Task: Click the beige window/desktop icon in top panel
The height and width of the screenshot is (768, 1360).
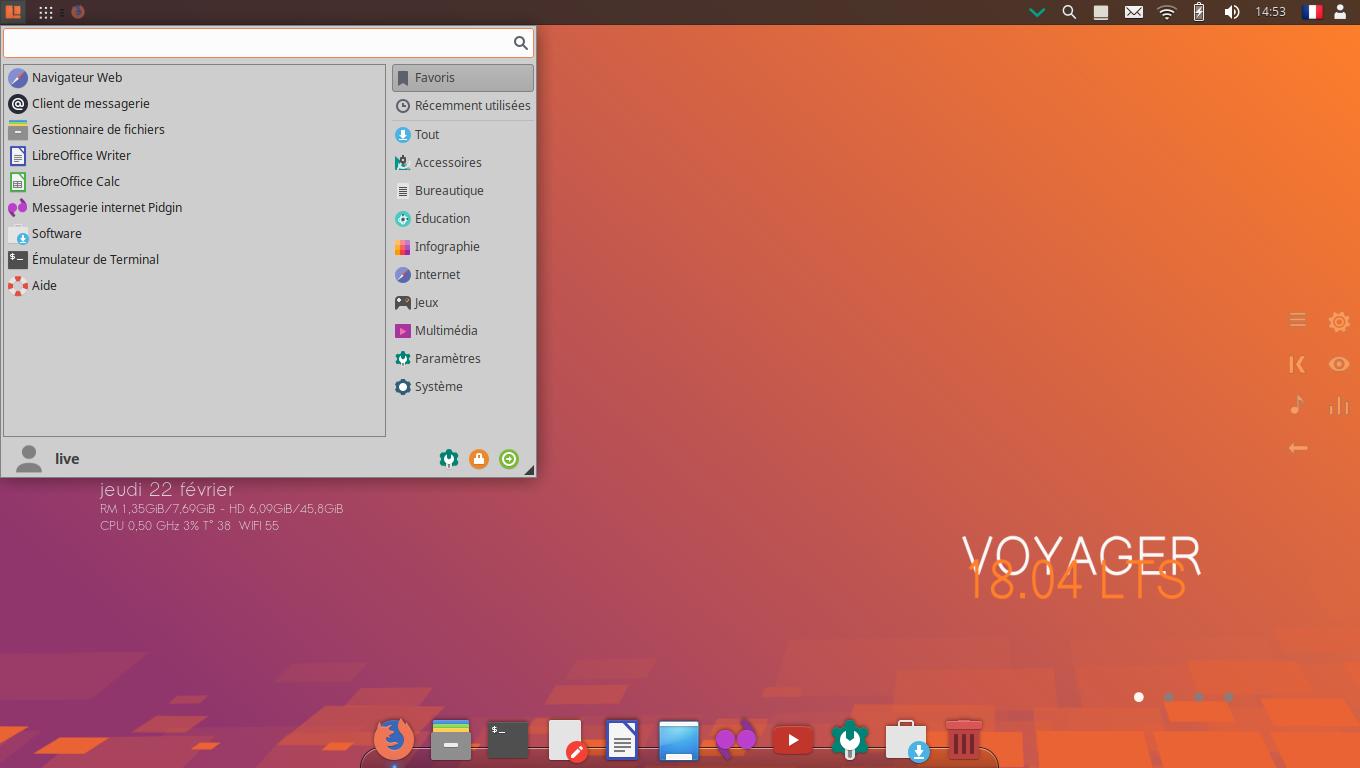Action: (1101, 12)
